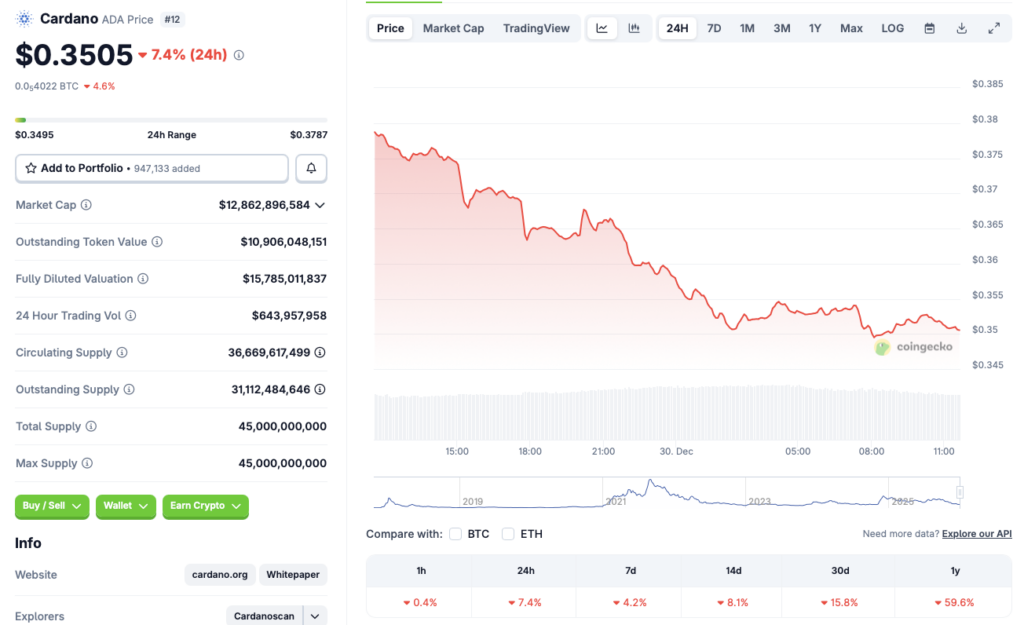Select the 1Y chart timeframe
1024x625 pixels.
815,28
